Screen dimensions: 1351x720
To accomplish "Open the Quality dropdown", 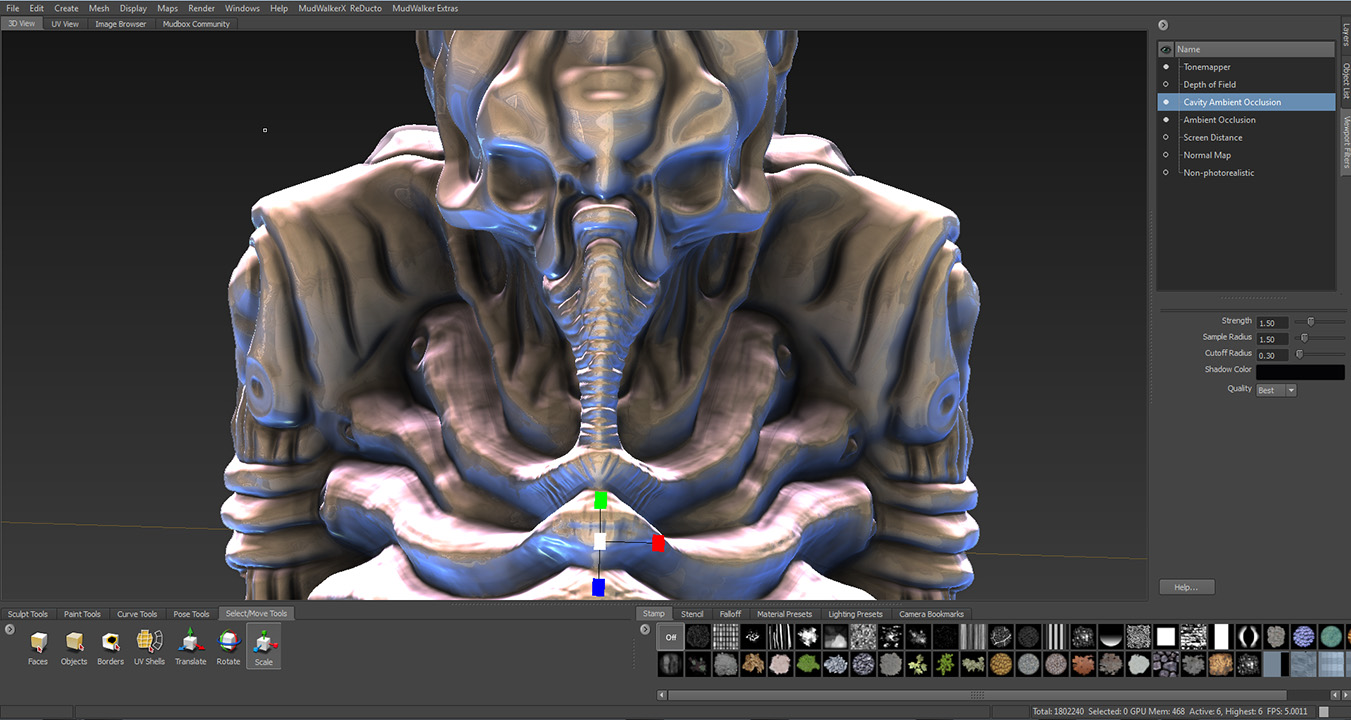I will pyautogui.click(x=1276, y=390).
